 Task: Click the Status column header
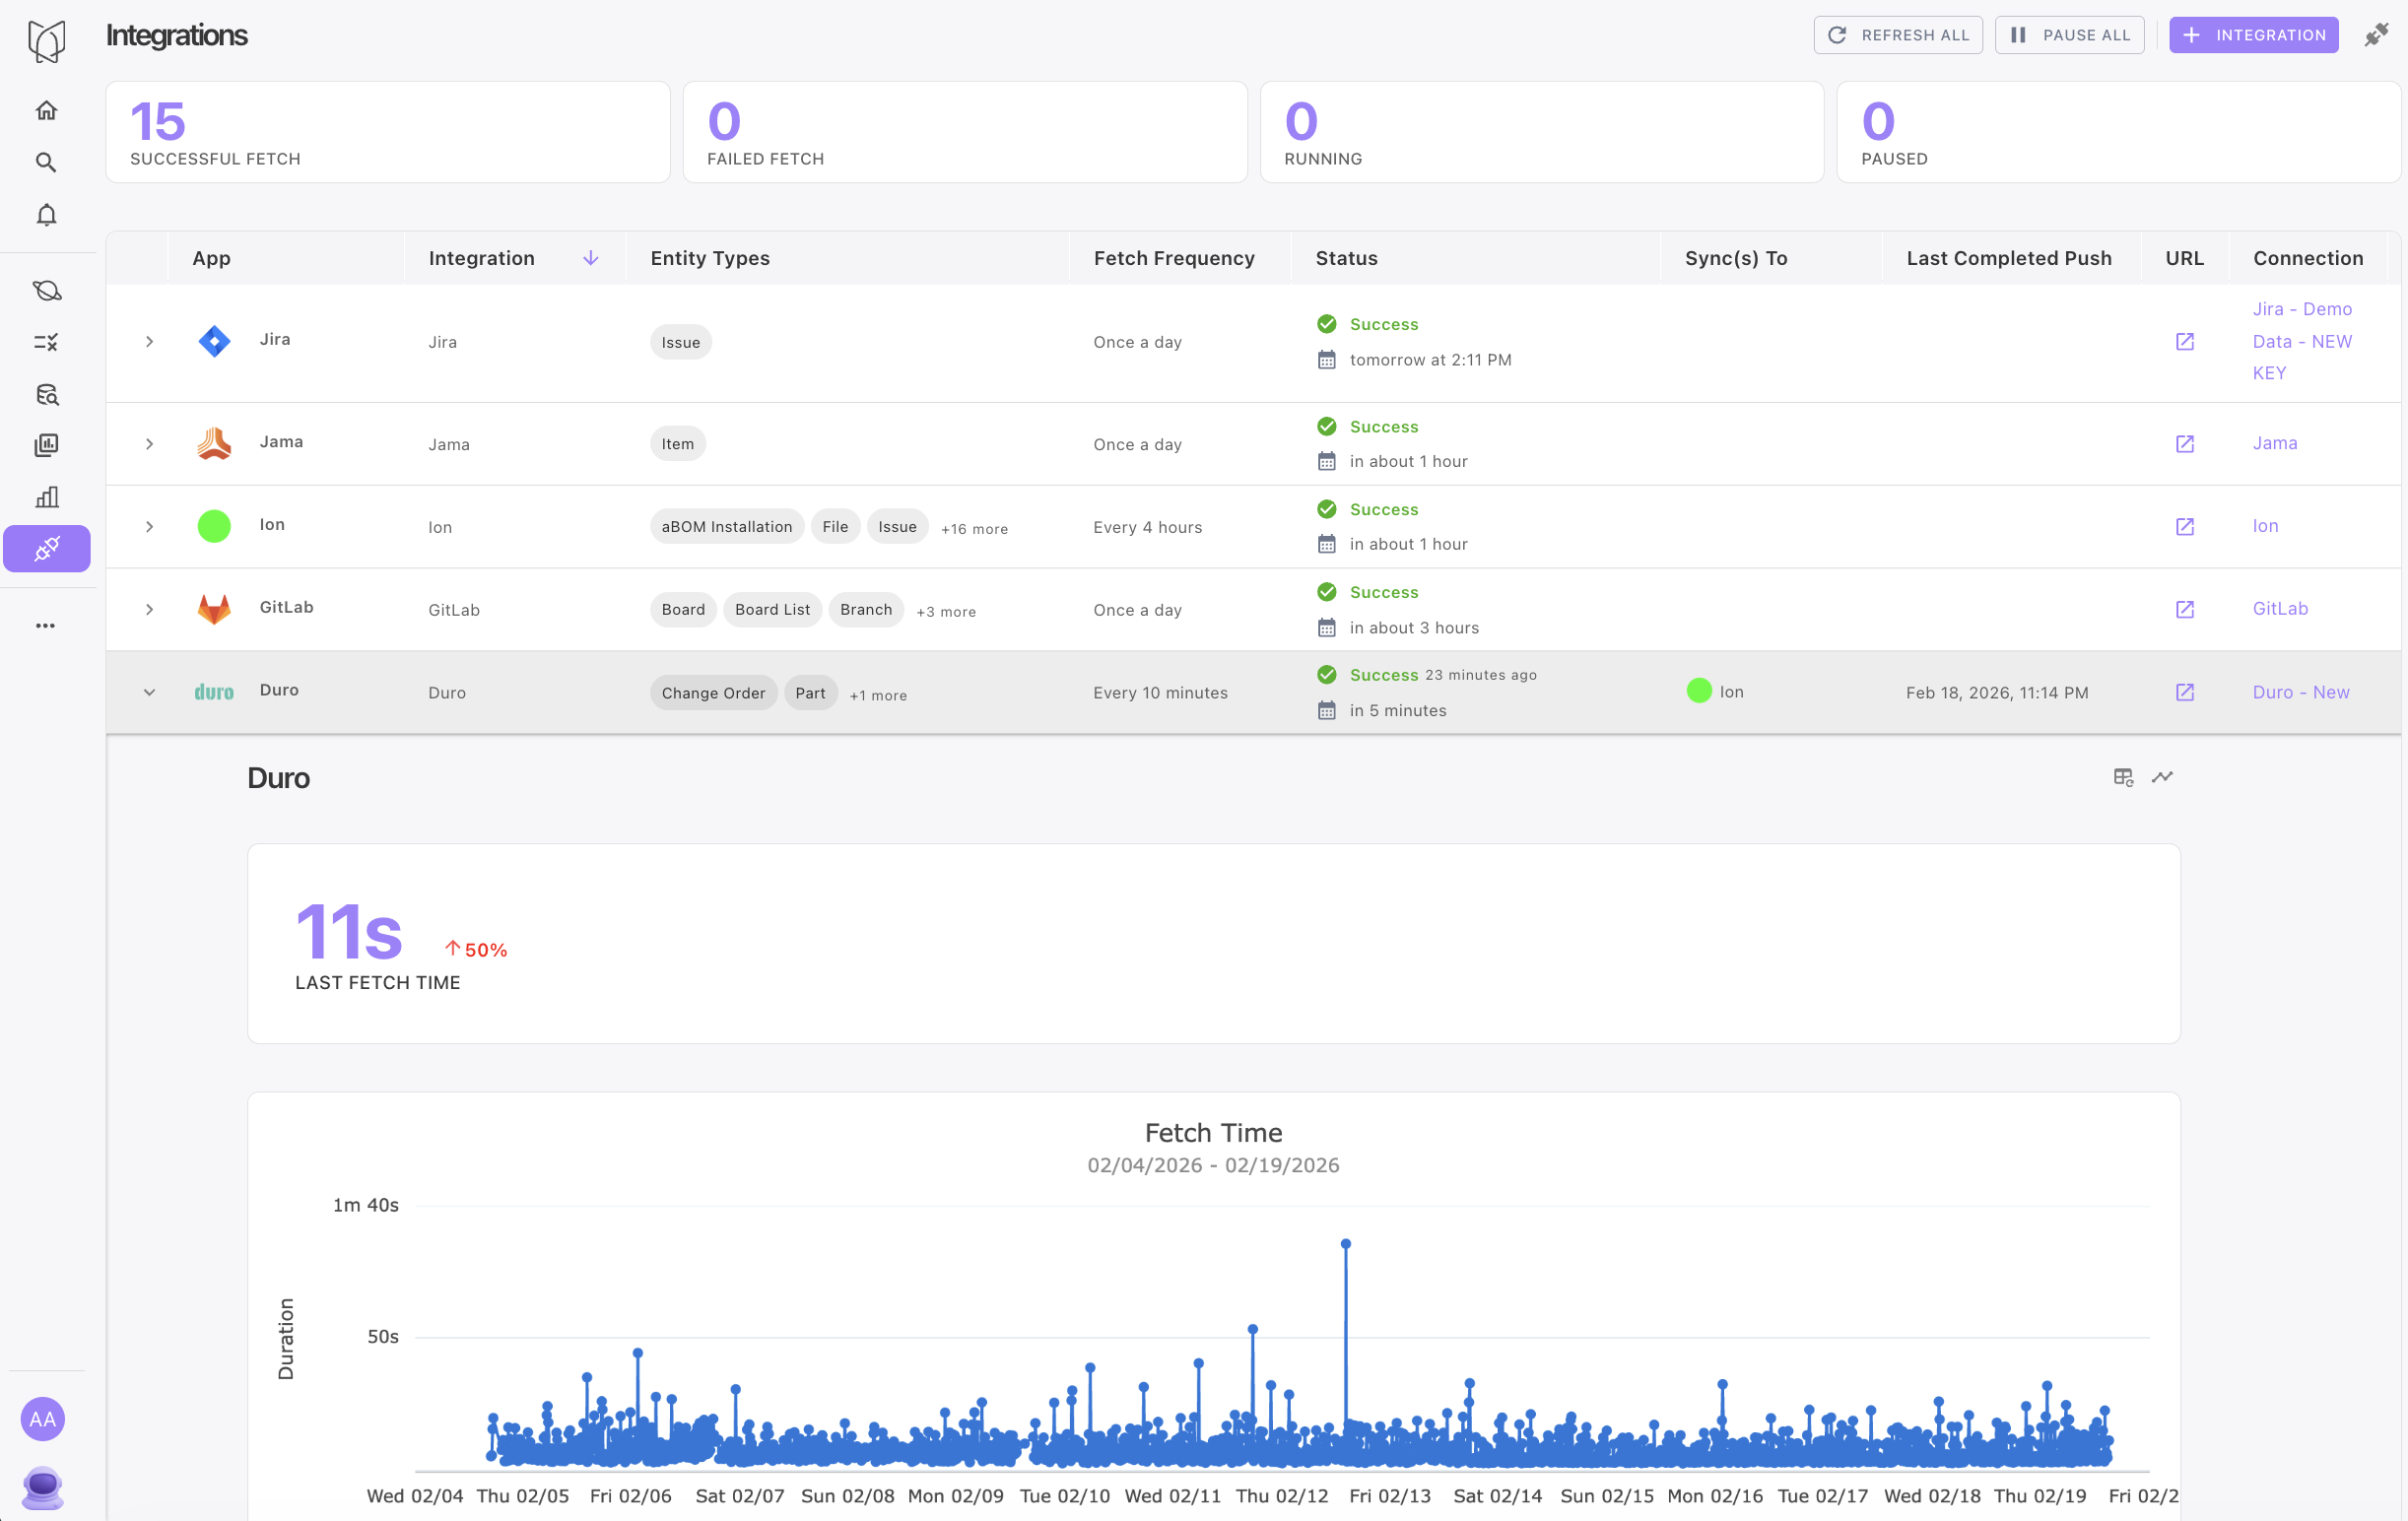(x=1346, y=258)
